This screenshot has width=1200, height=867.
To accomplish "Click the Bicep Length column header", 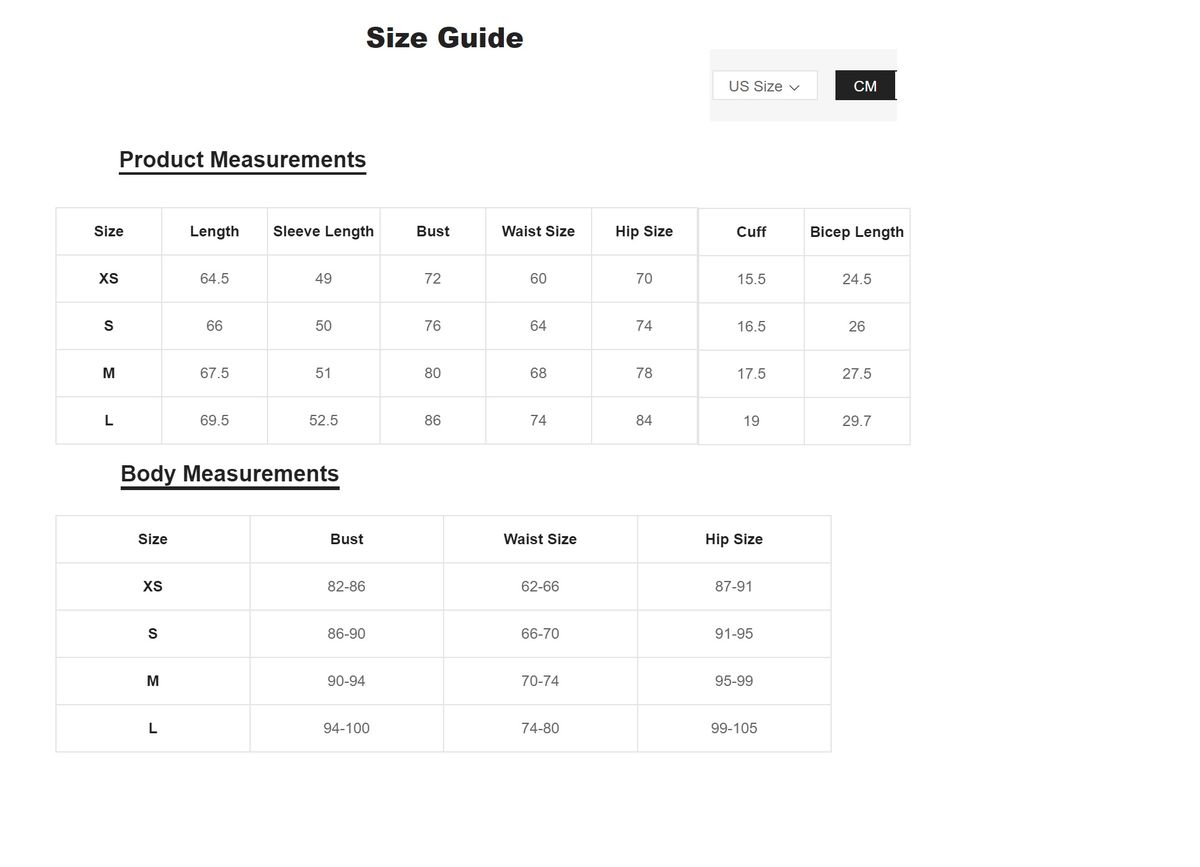I will click(x=856, y=232).
